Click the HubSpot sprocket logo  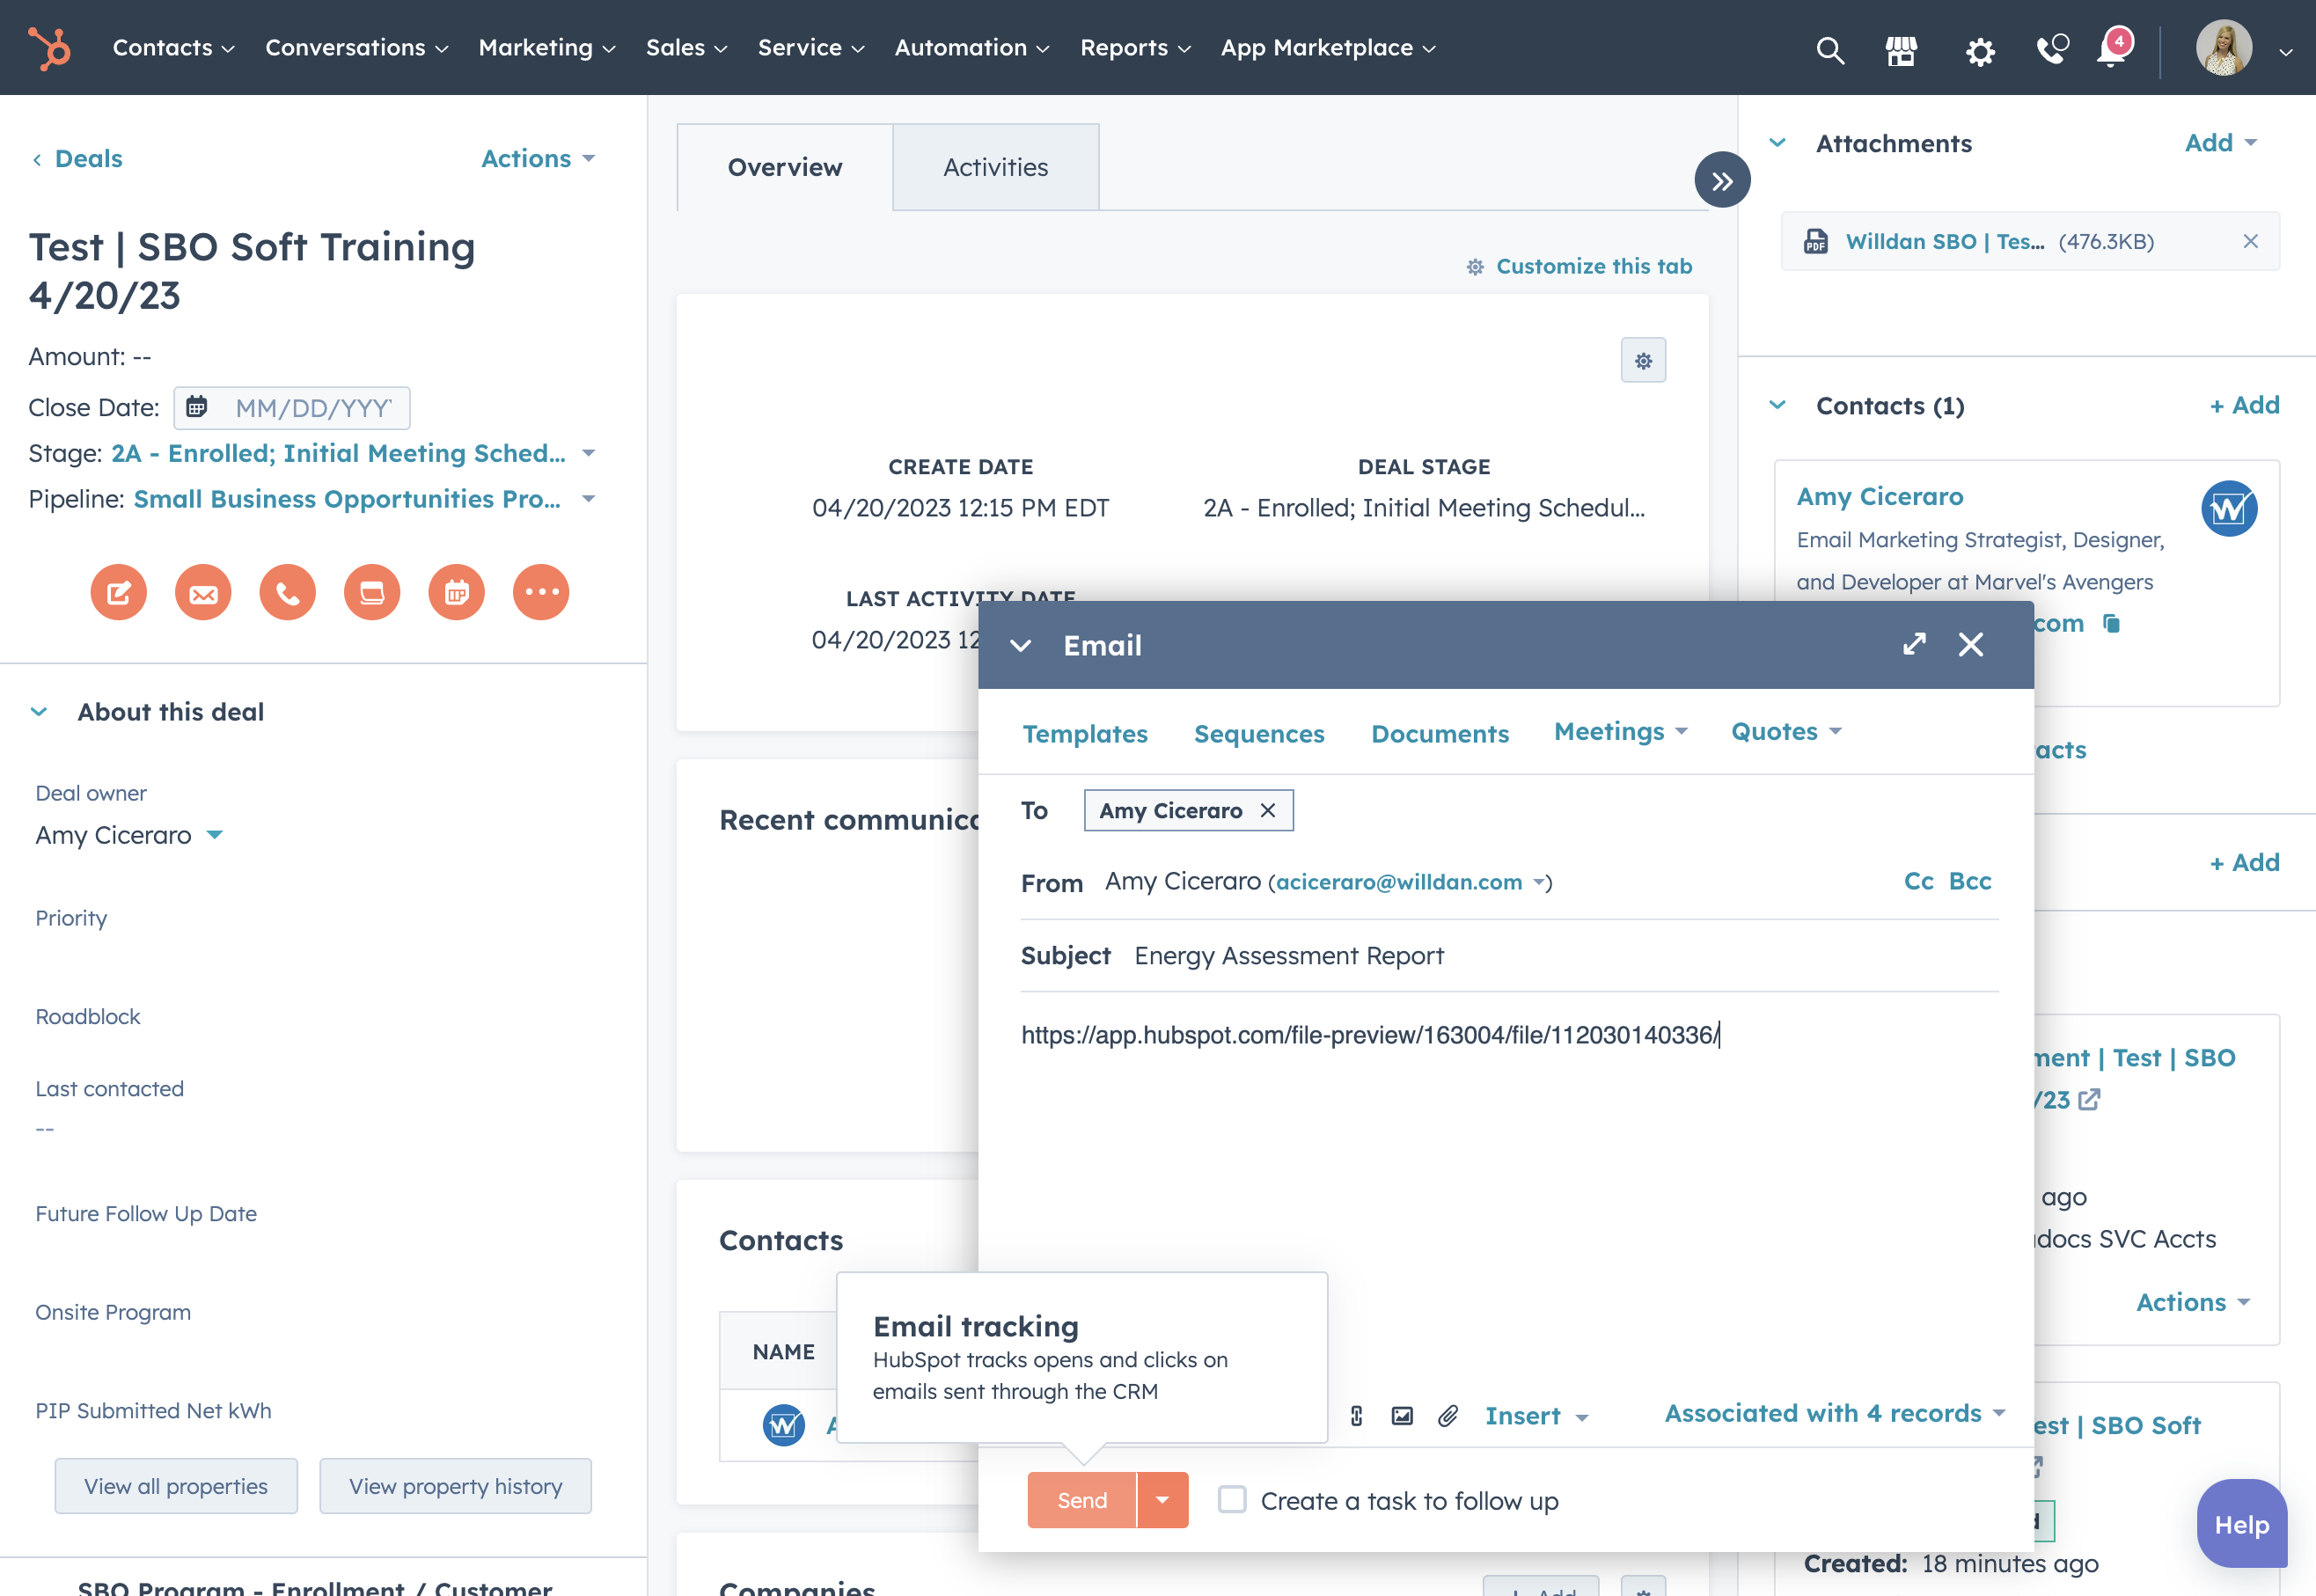[x=48, y=48]
